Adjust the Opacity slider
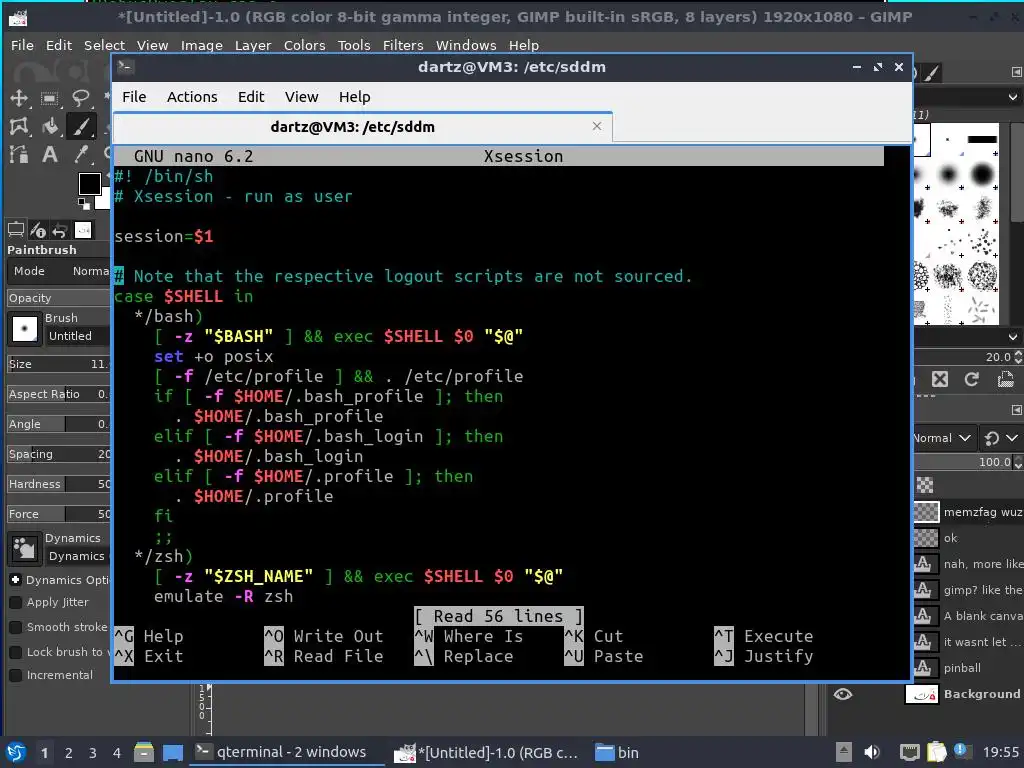Viewport: 1024px width, 768px height. point(59,298)
